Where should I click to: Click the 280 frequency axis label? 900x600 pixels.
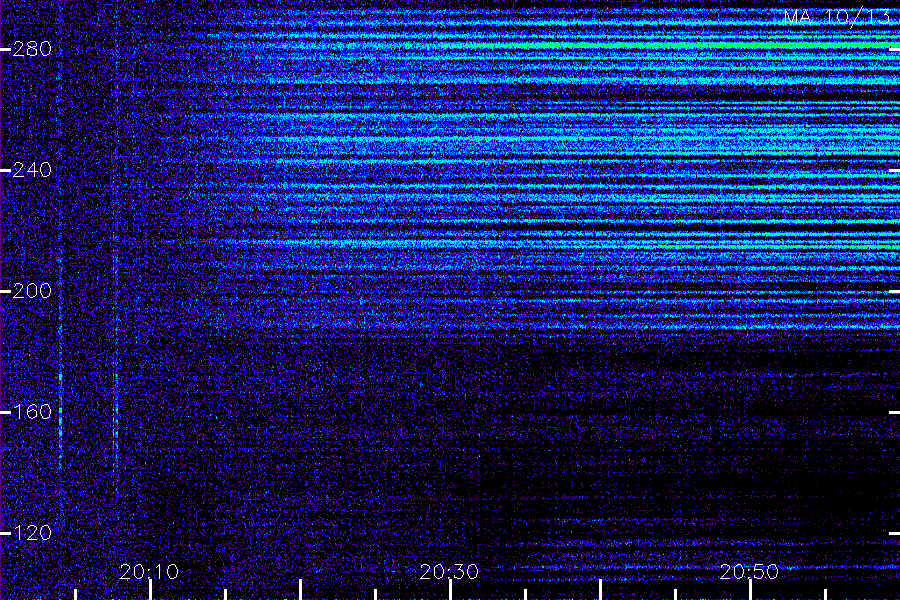(32, 49)
